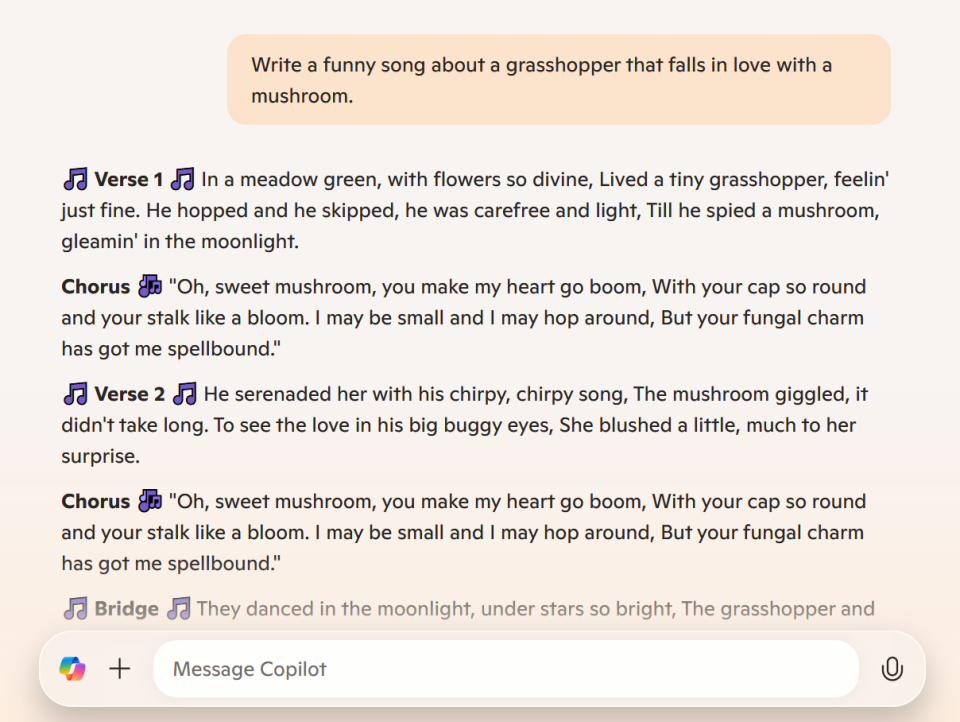Open the Copilot home logo button

tap(72, 668)
